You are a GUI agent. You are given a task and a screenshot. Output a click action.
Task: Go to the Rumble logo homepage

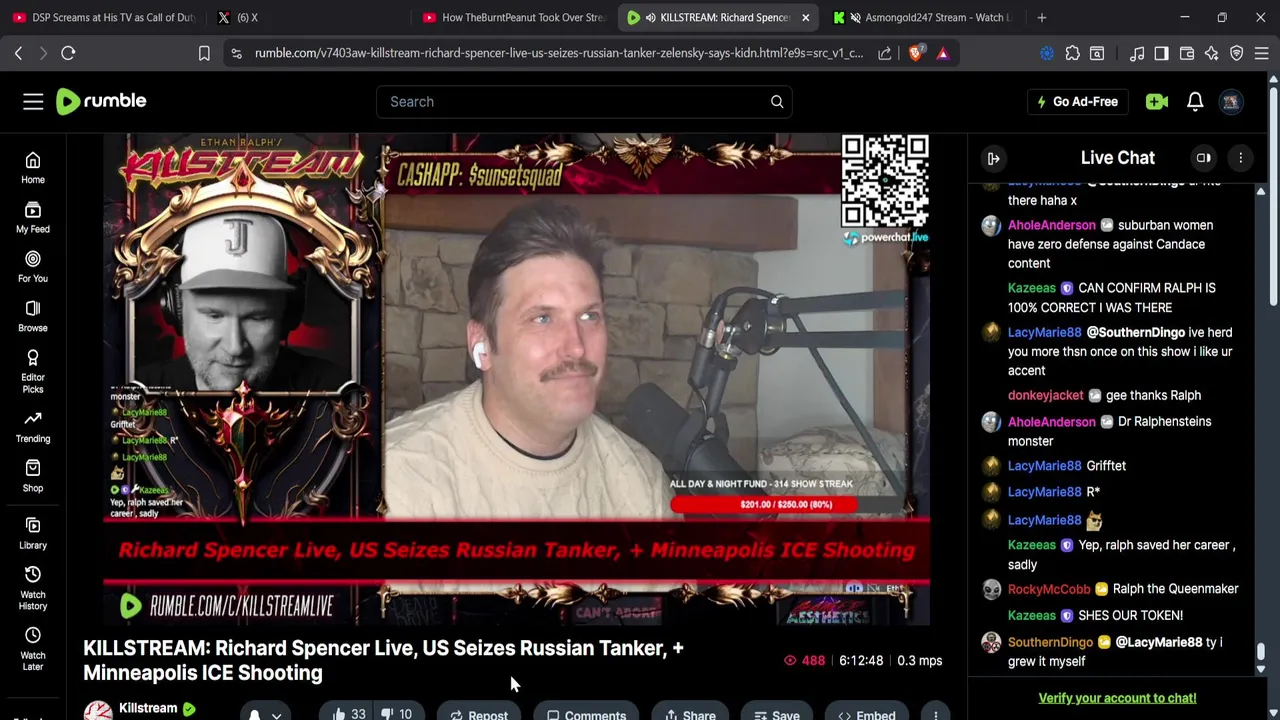click(x=101, y=101)
